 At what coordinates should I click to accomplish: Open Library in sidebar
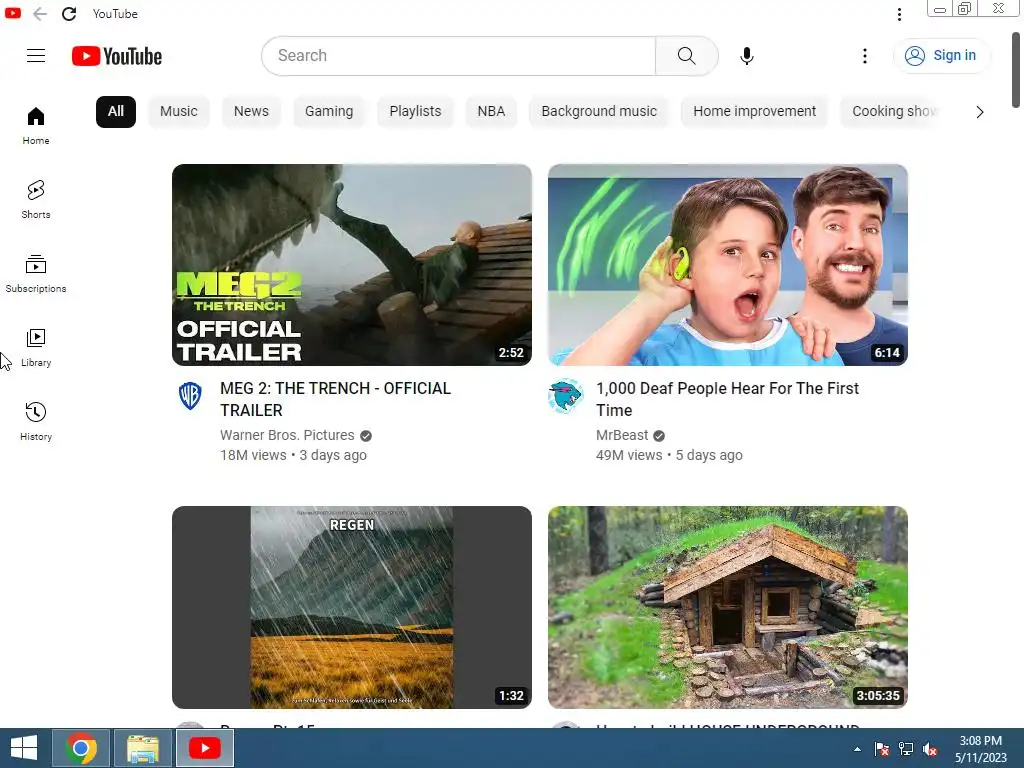(x=36, y=347)
